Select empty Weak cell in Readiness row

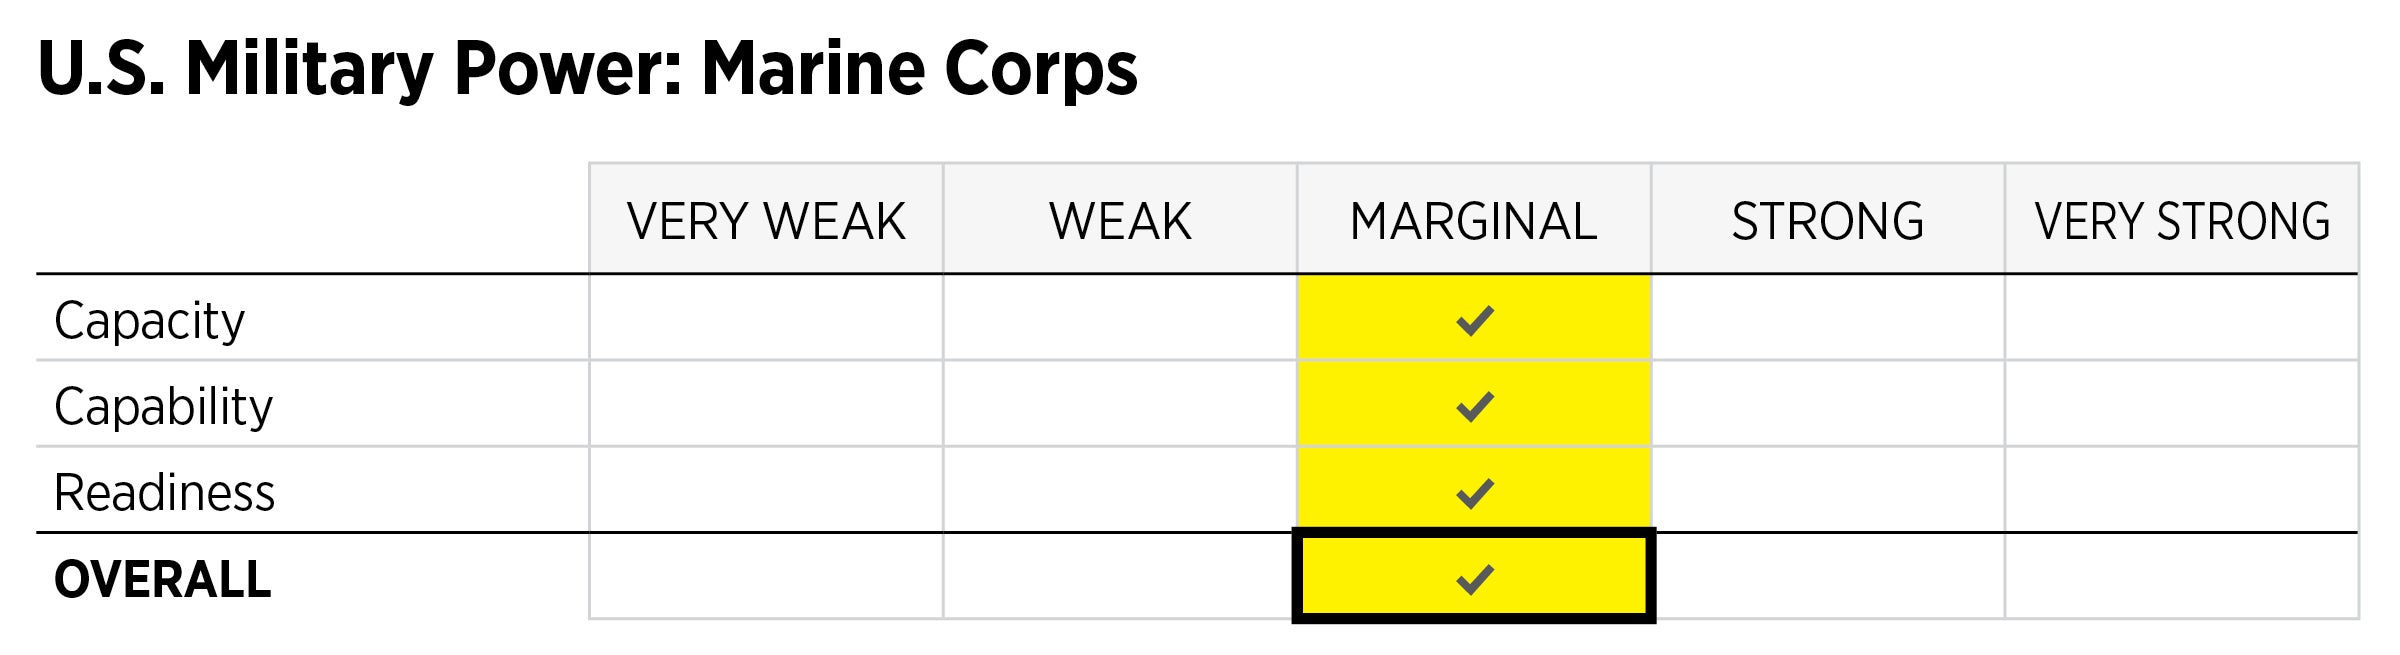[x=1120, y=490]
